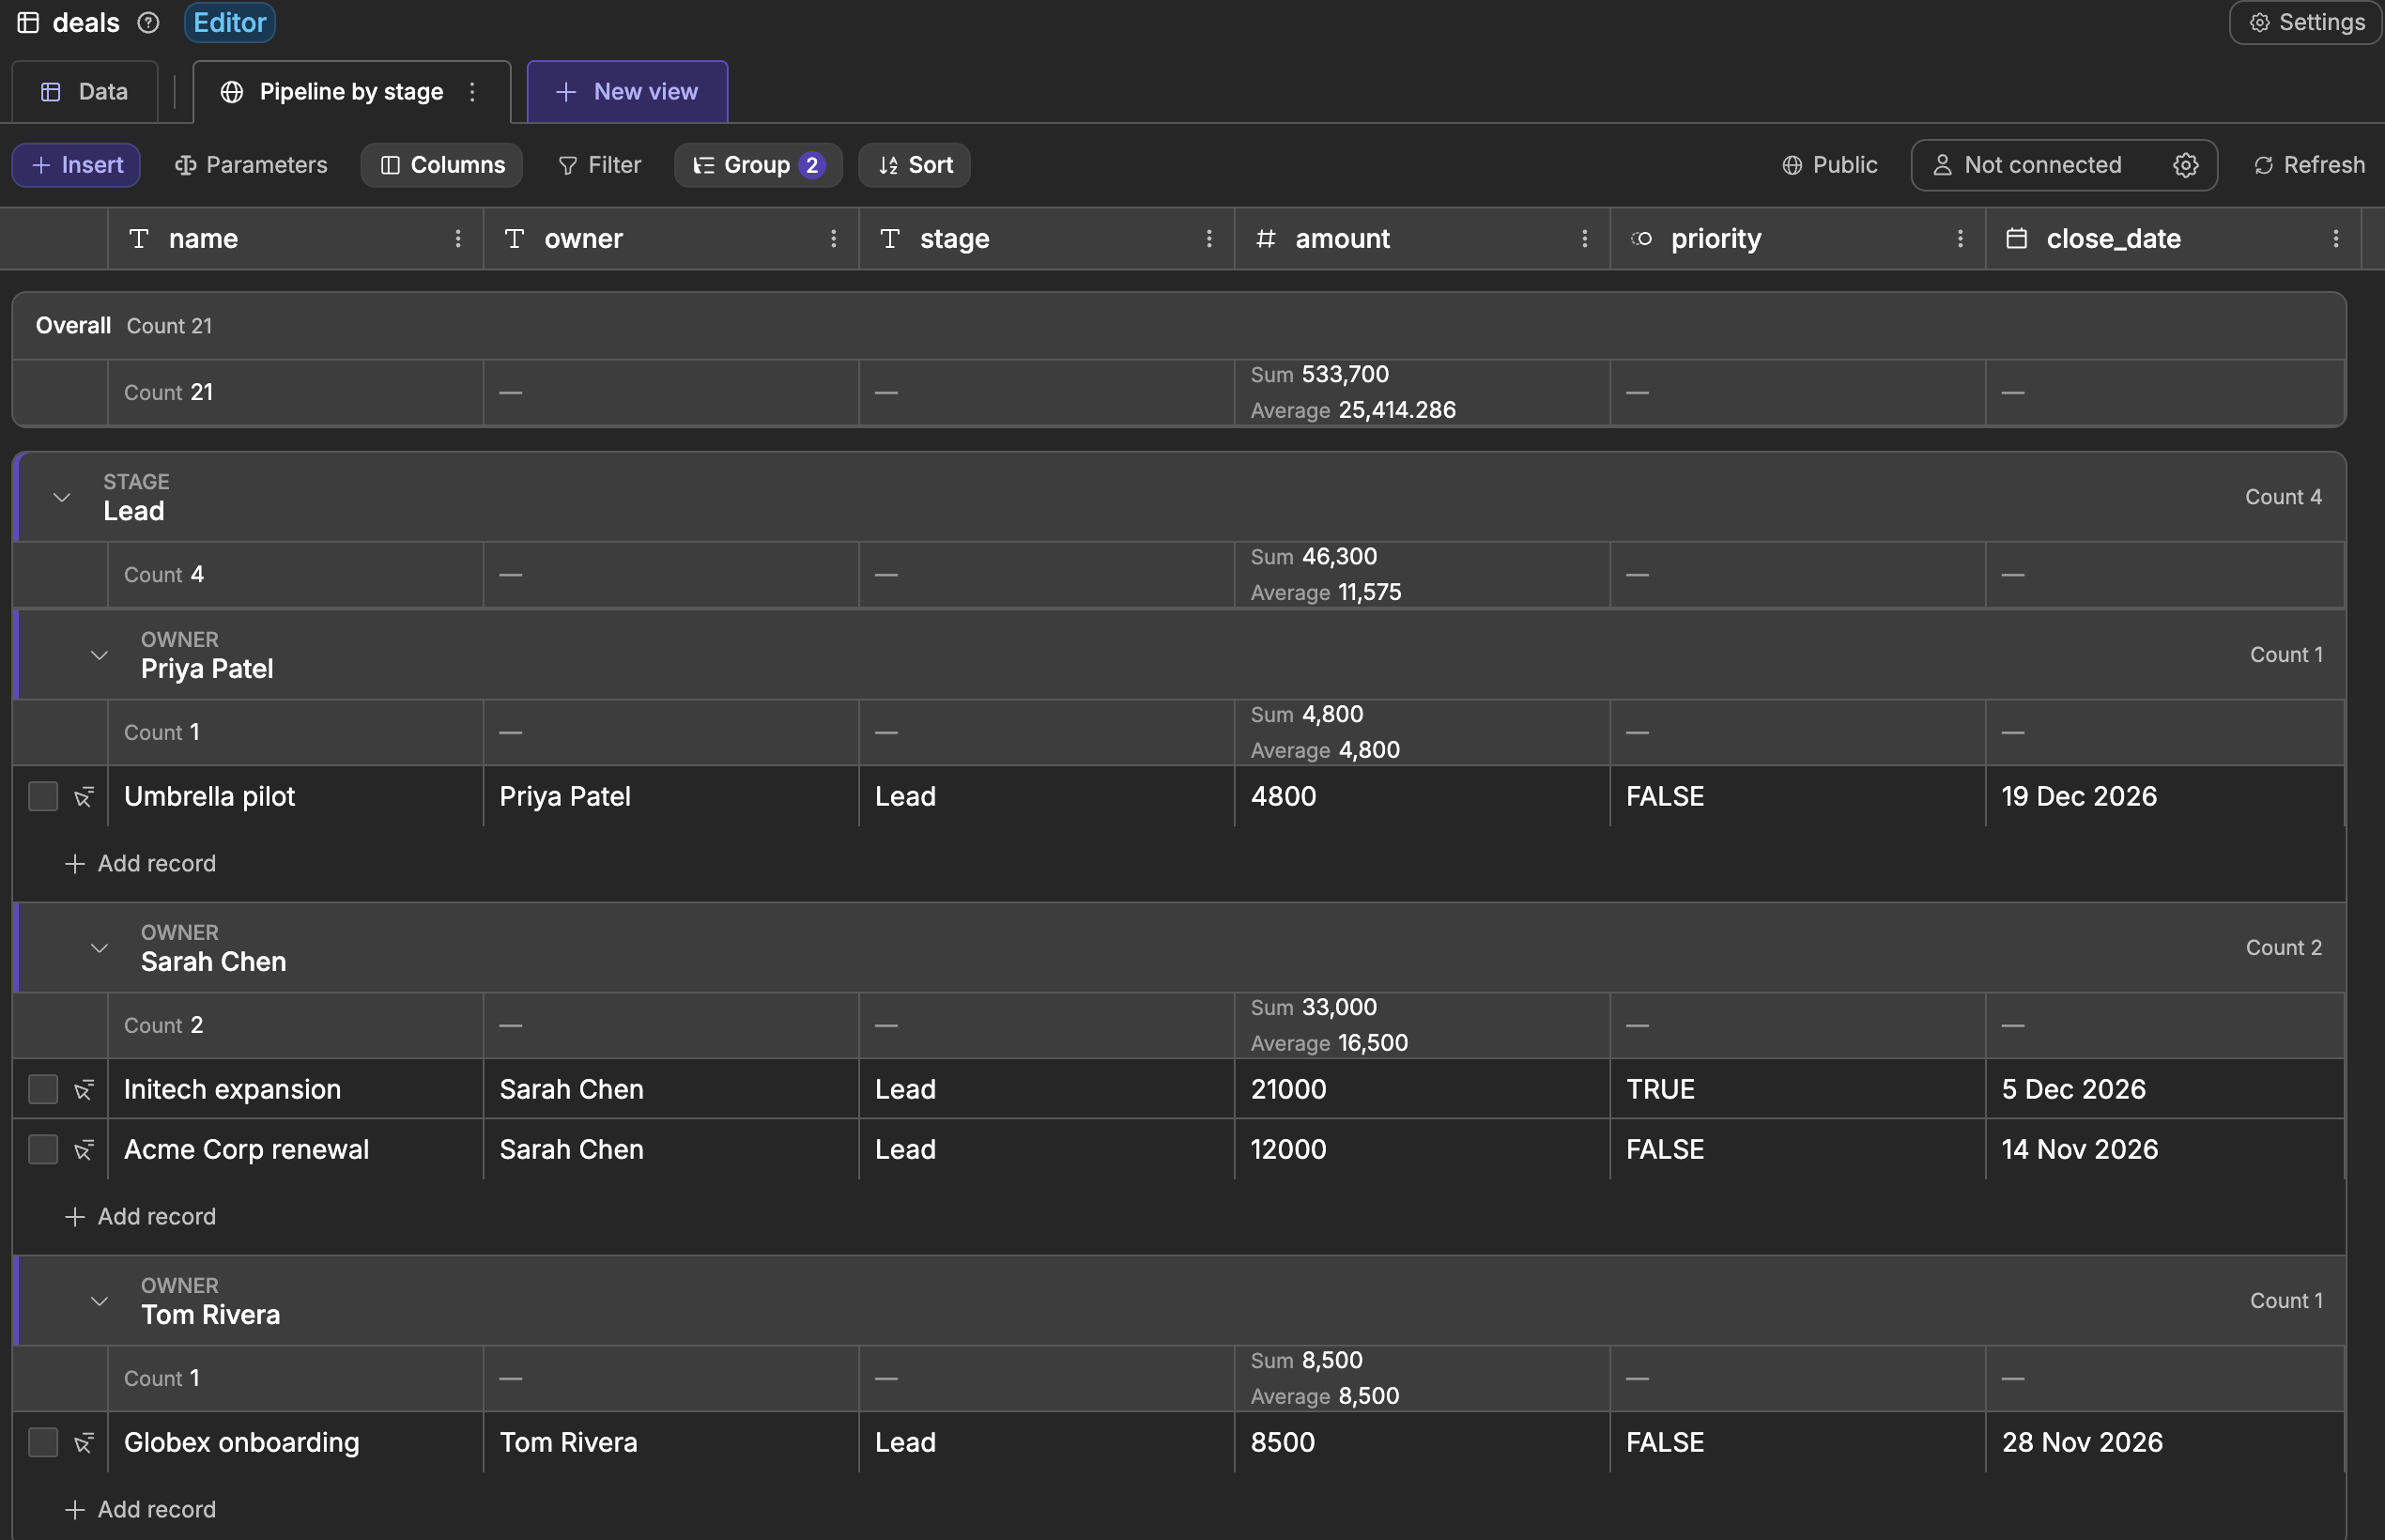Click the help icon next to deals
This screenshot has height=1540, width=2385.
(148, 22)
